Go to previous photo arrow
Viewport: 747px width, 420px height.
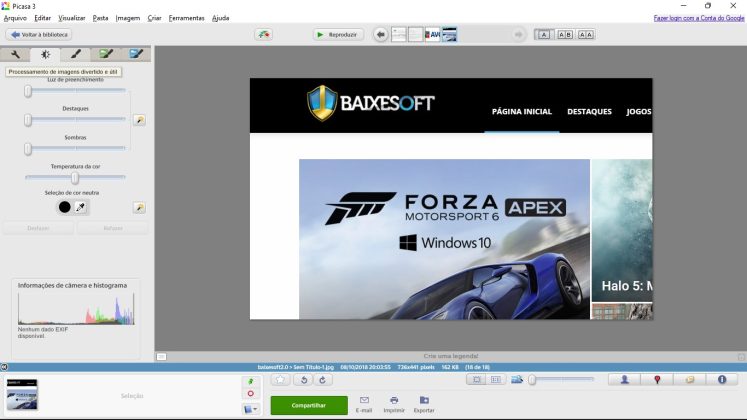click(x=380, y=34)
